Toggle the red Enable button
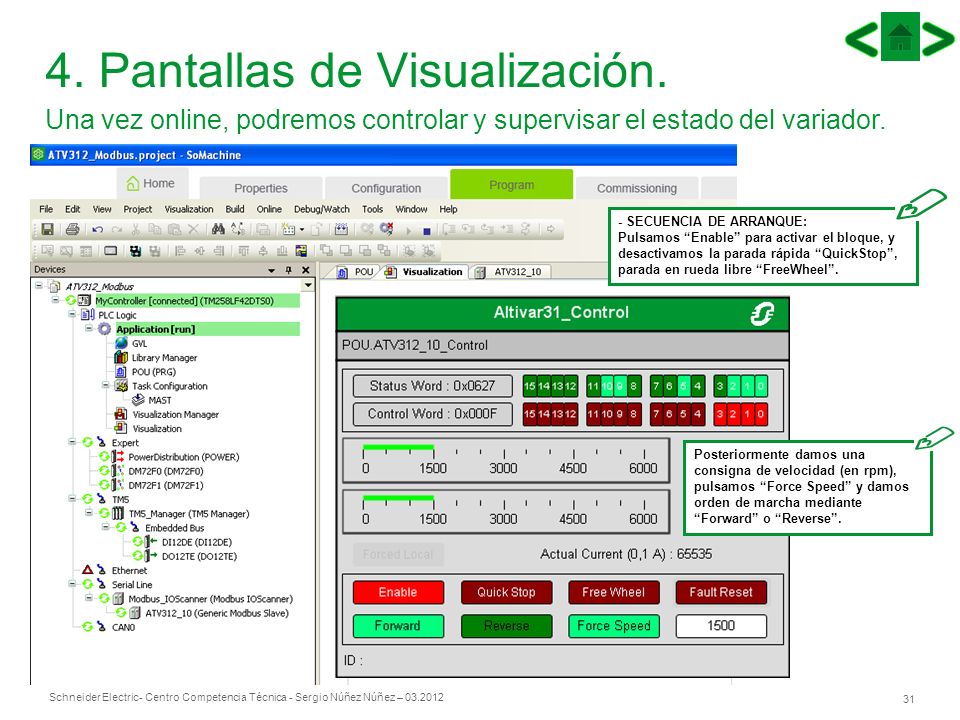The height and width of the screenshot is (720, 960). click(398, 592)
